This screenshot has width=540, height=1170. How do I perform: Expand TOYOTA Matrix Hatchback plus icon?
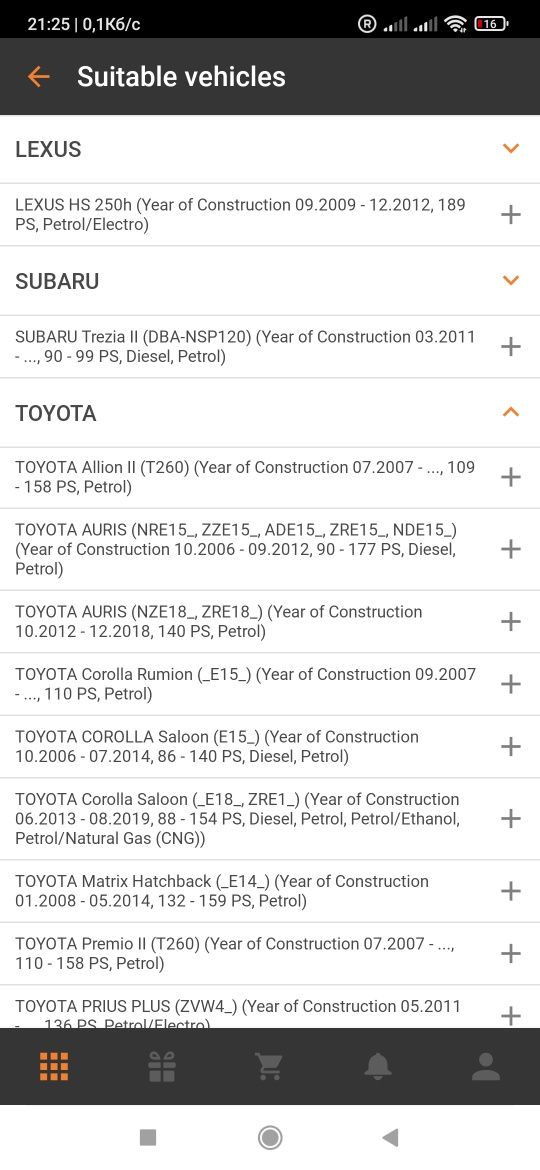point(511,891)
